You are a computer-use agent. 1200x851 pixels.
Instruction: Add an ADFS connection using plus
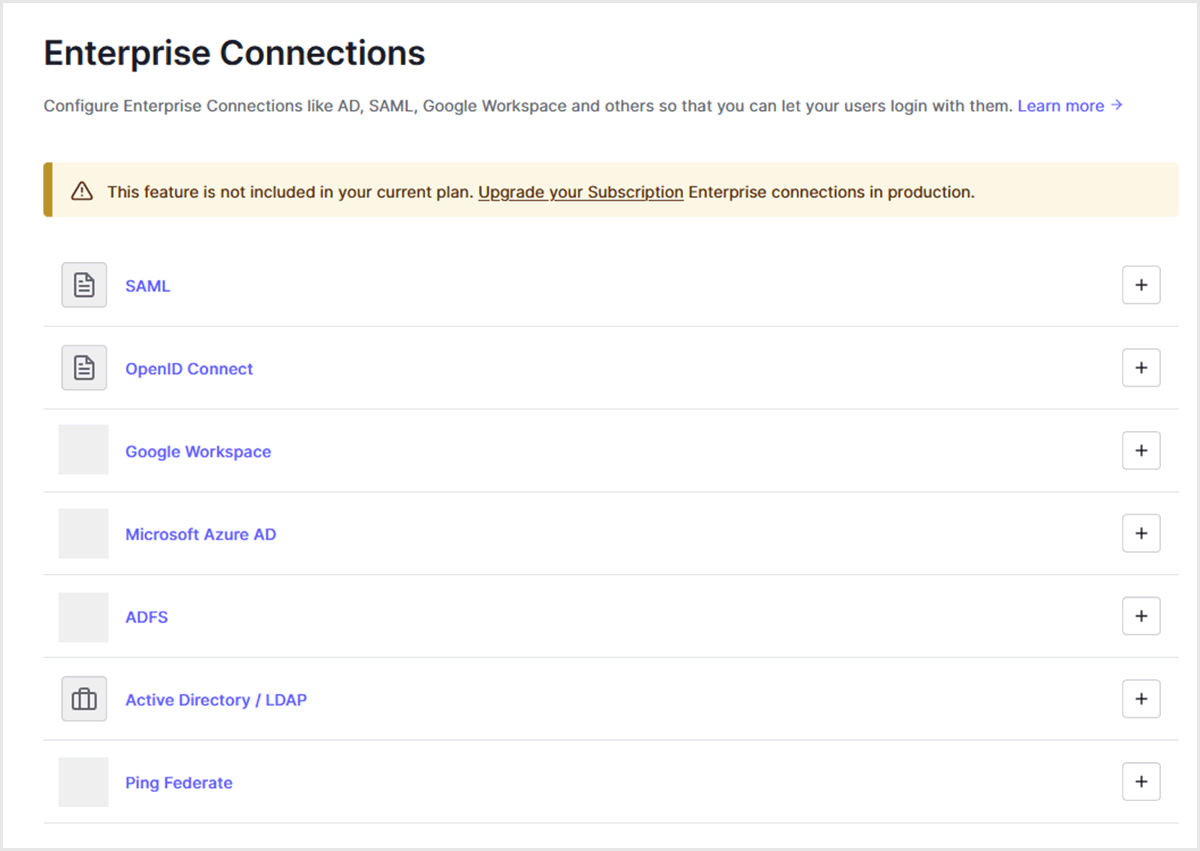1141,616
